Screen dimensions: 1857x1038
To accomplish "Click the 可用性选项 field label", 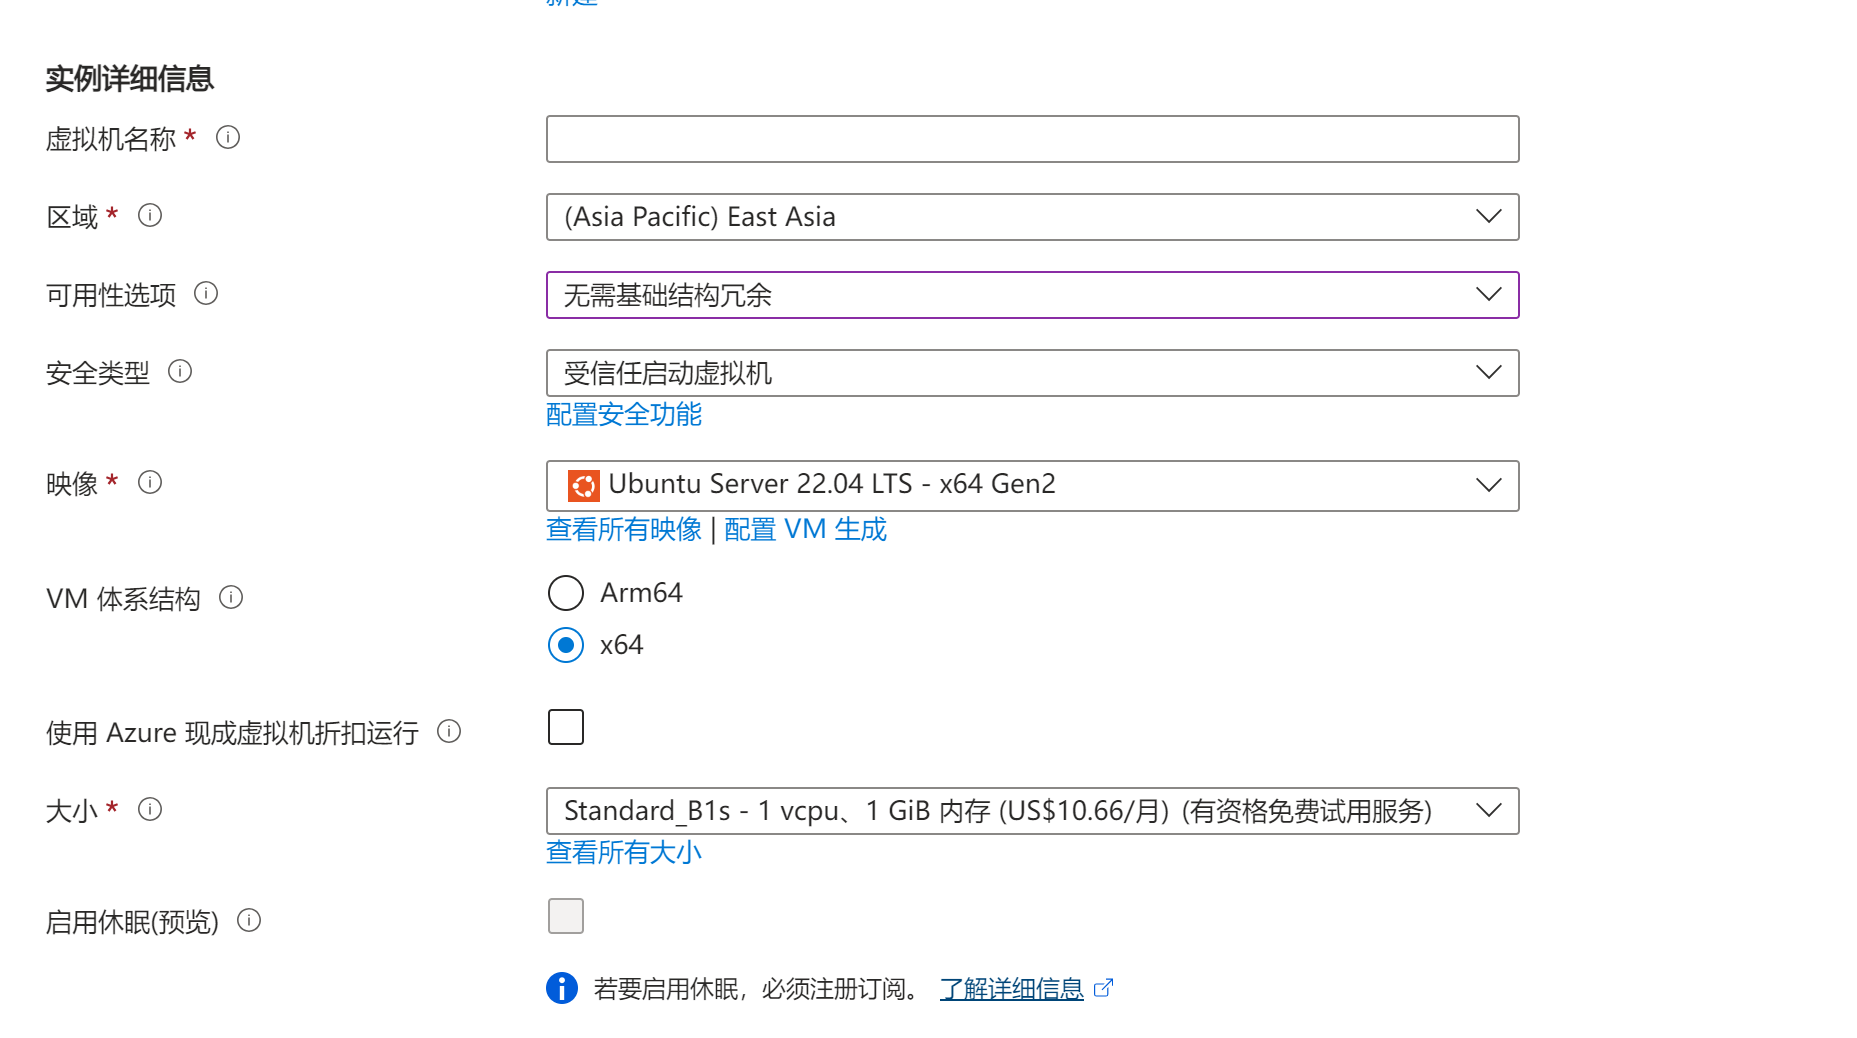I will coord(111,295).
